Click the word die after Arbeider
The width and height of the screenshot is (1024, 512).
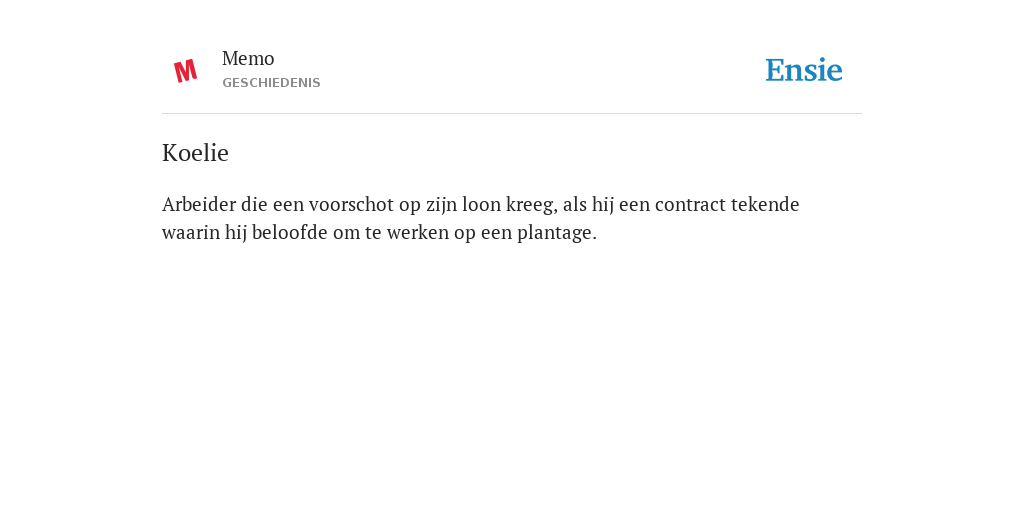pos(254,204)
